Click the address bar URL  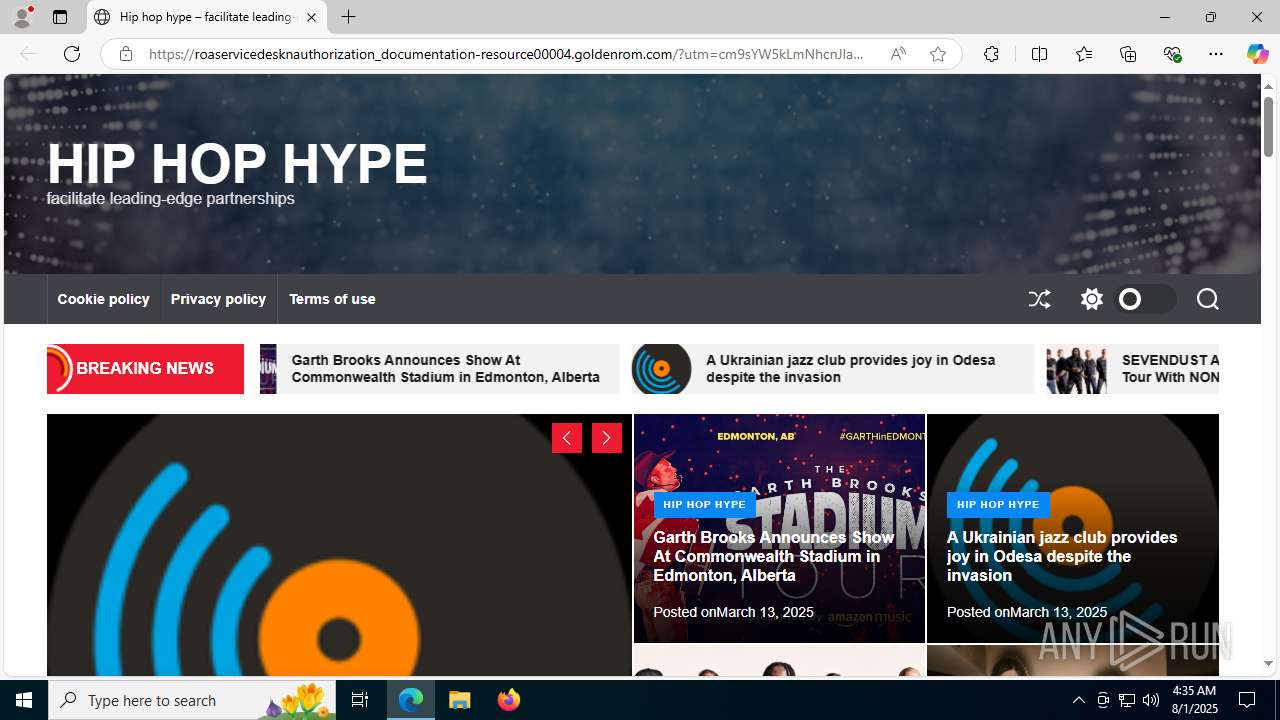click(x=506, y=54)
